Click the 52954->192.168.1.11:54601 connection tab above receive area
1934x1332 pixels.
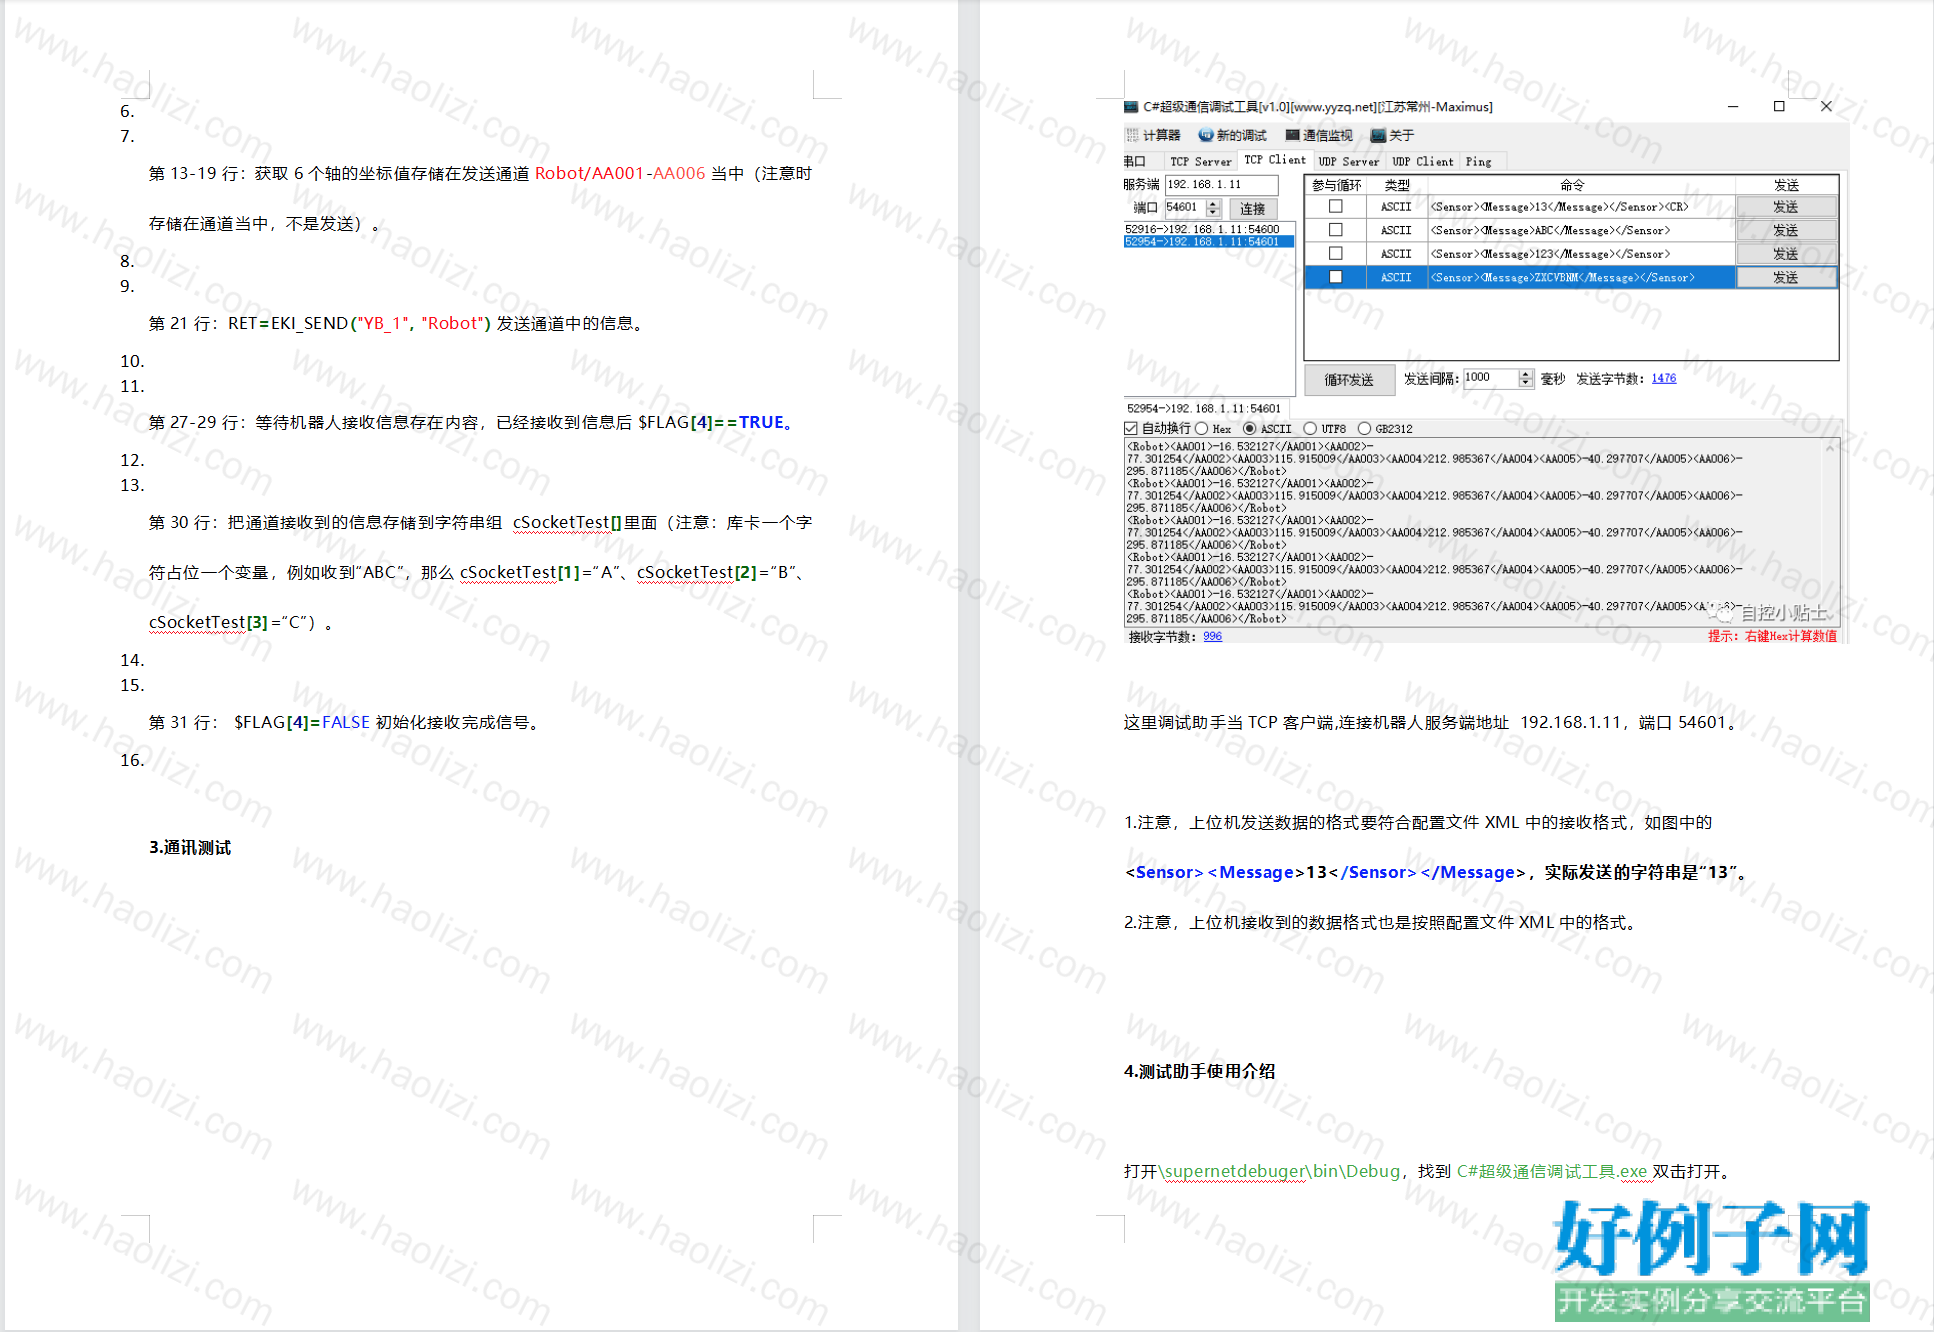click(x=1204, y=408)
